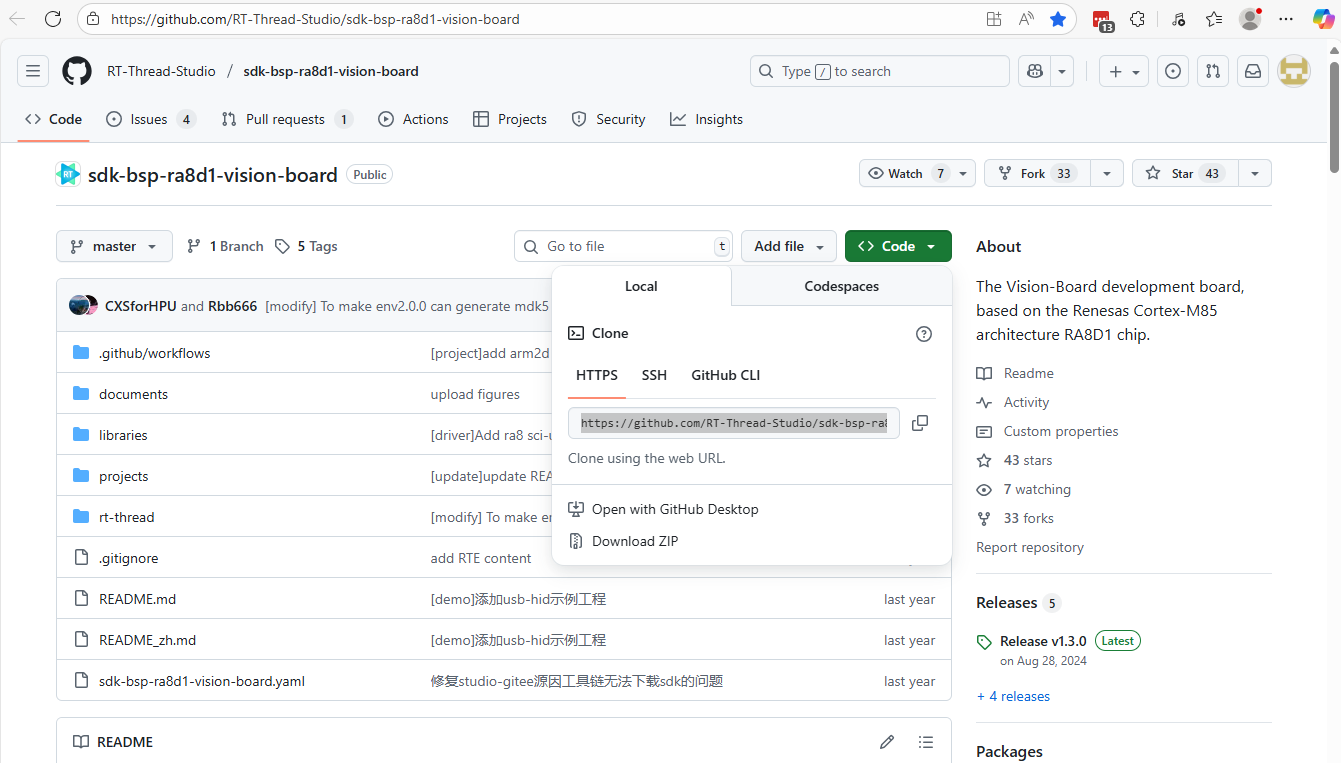The image size is (1341, 763).
Task: Open pull requests icon in top header
Action: (1213, 71)
